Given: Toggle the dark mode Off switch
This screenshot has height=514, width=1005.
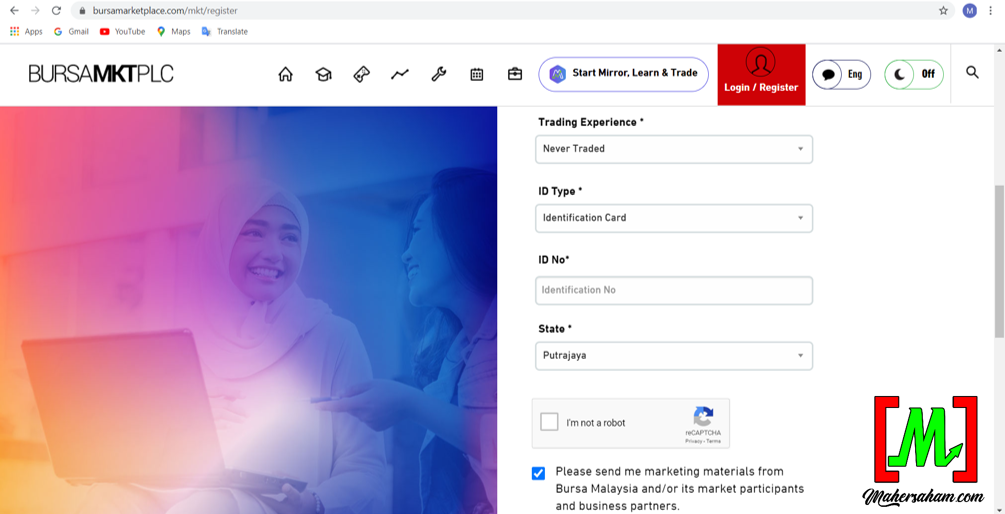Looking at the screenshot, I should coord(913,74).
